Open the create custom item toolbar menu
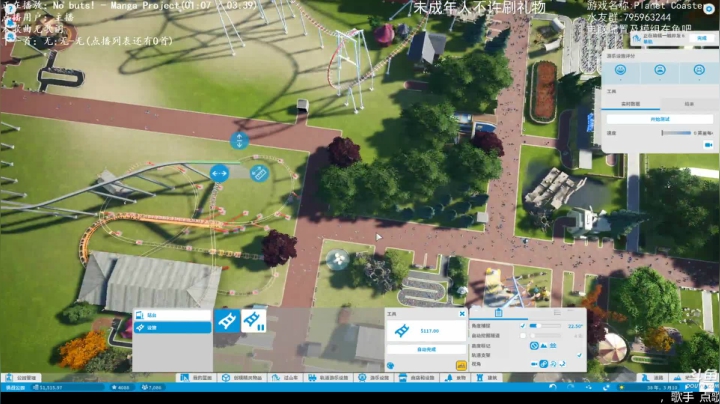 pos(242,378)
